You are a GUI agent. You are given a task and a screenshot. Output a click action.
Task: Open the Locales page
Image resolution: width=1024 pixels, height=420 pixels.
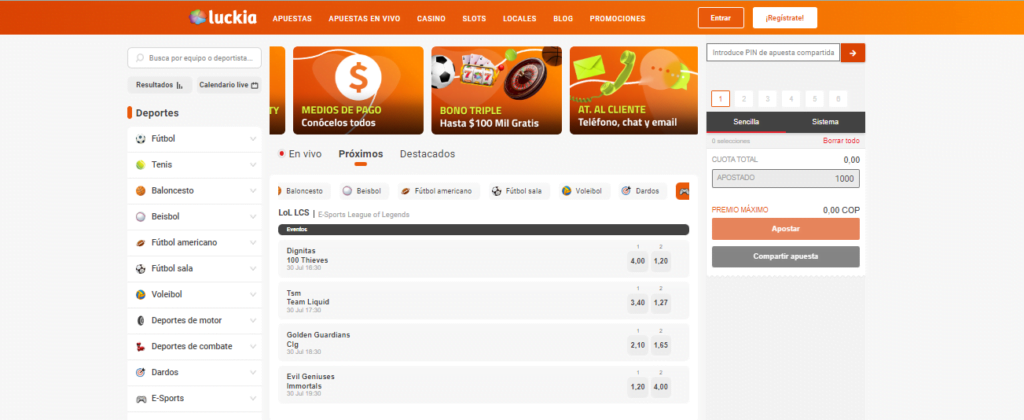tap(520, 19)
